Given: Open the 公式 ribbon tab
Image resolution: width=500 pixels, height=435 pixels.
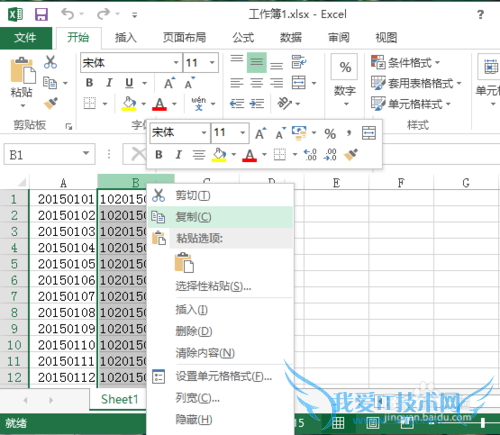Looking at the screenshot, I should click(243, 37).
